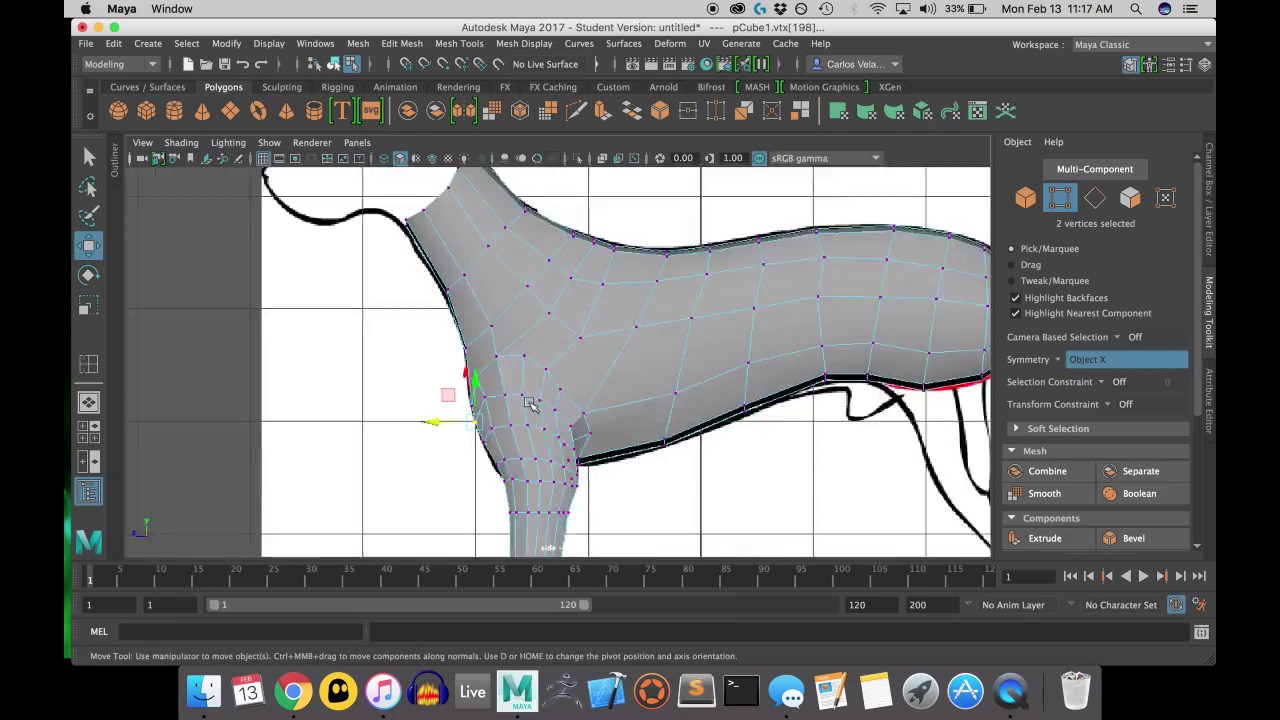Click the range slider bar handle at 120
The width and height of the screenshot is (1280, 720).
pos(584,605)
